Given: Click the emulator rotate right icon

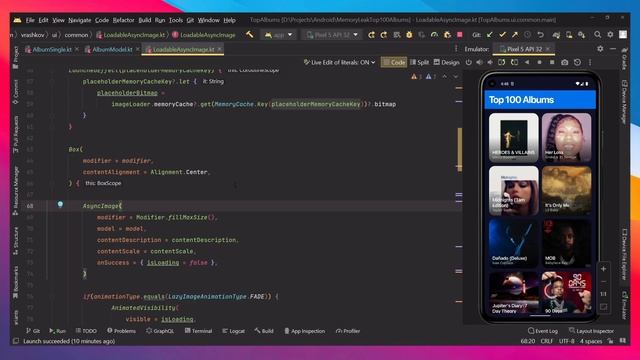Looking at the screenshot, I should pos(514,62).
